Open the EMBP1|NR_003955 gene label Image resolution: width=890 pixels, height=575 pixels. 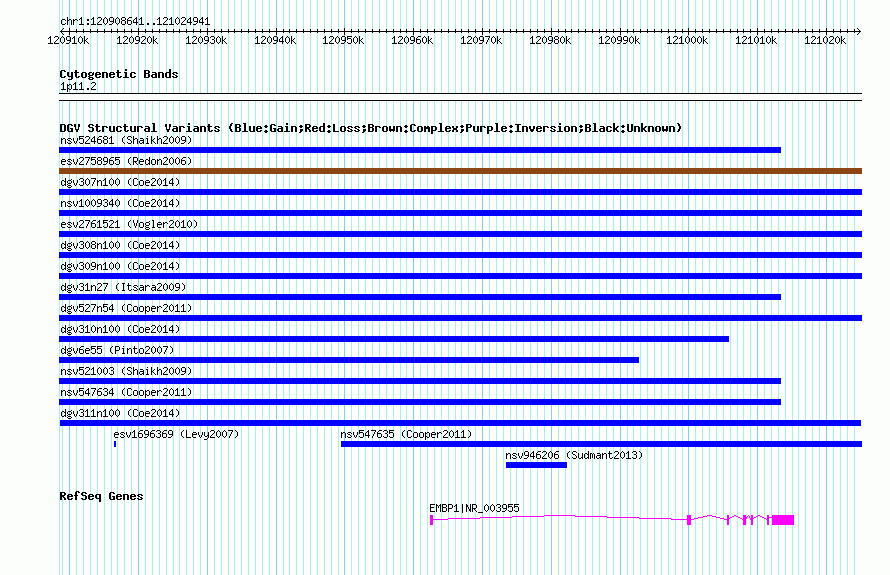(474, 508)
